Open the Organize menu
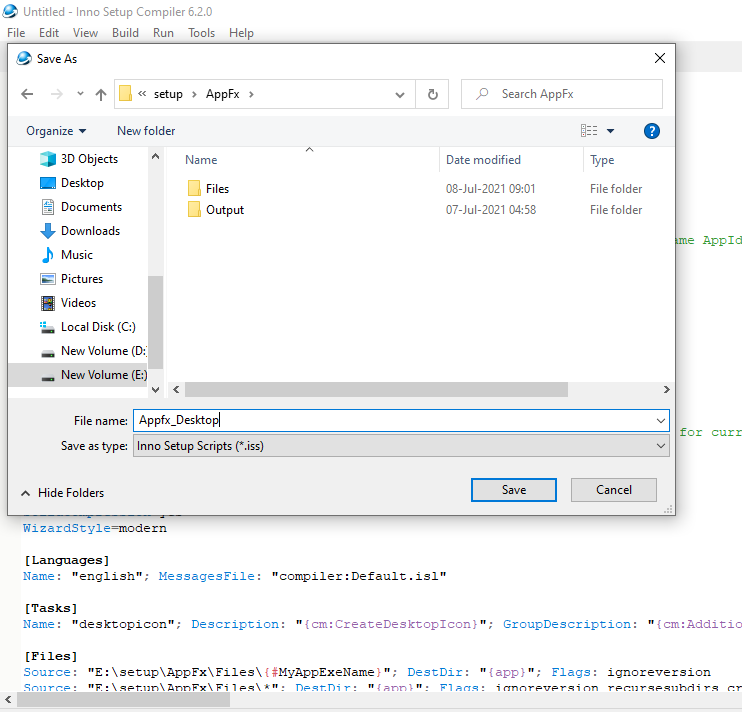 [56, 131]
